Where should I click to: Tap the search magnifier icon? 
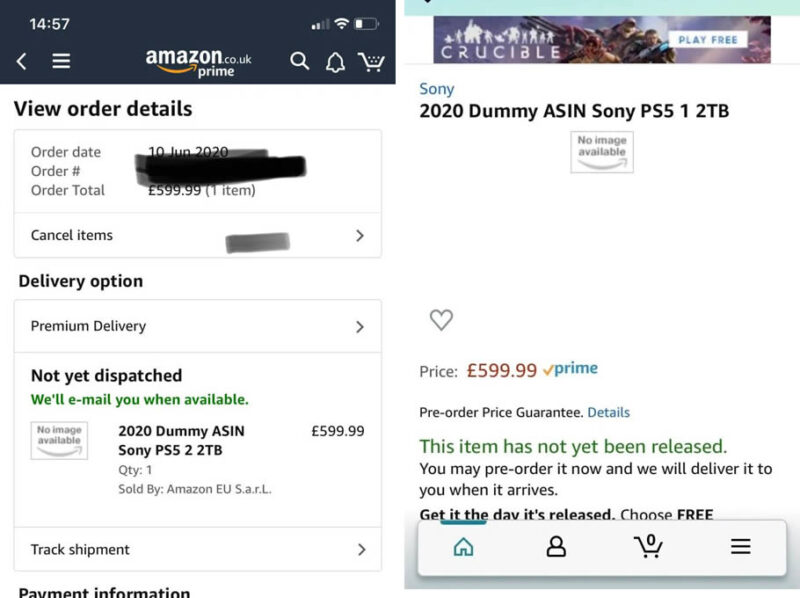click(299, 62)
